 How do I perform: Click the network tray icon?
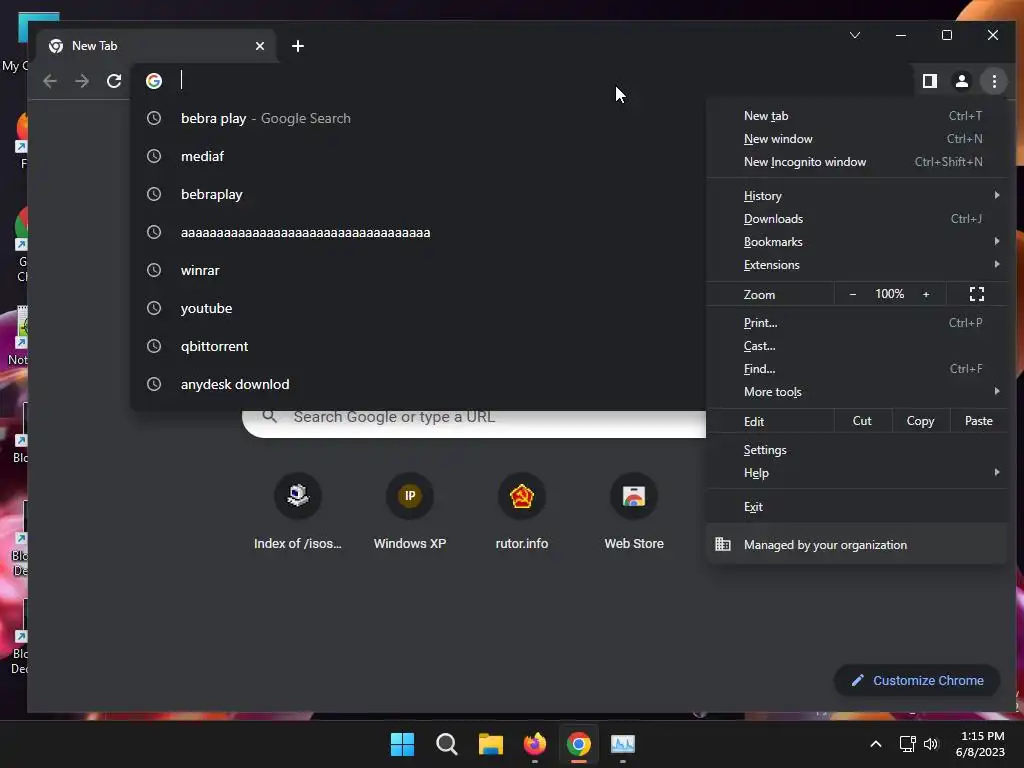click(907, 744)
